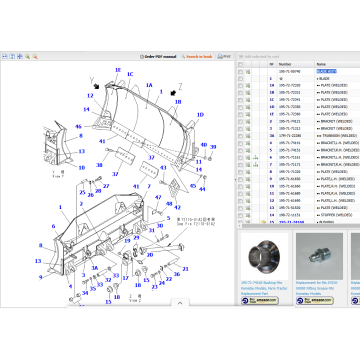Click the green structure tree icon in row 7
The height and width of the screenshot is (360, 360).
pyautogui.click(x=256, y=165)
